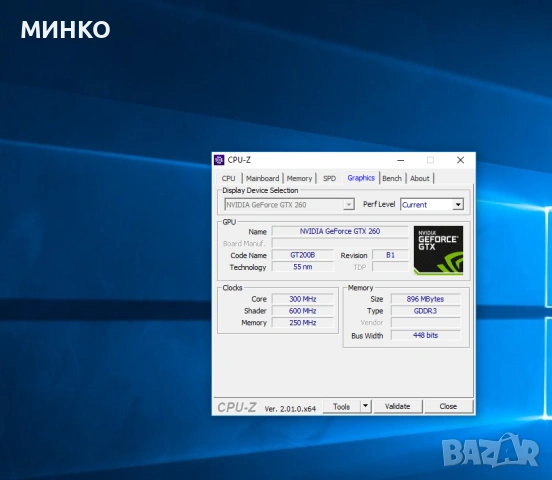
Task: Click the memory Size value 896 MBytes
Action: tap(425, 299)
